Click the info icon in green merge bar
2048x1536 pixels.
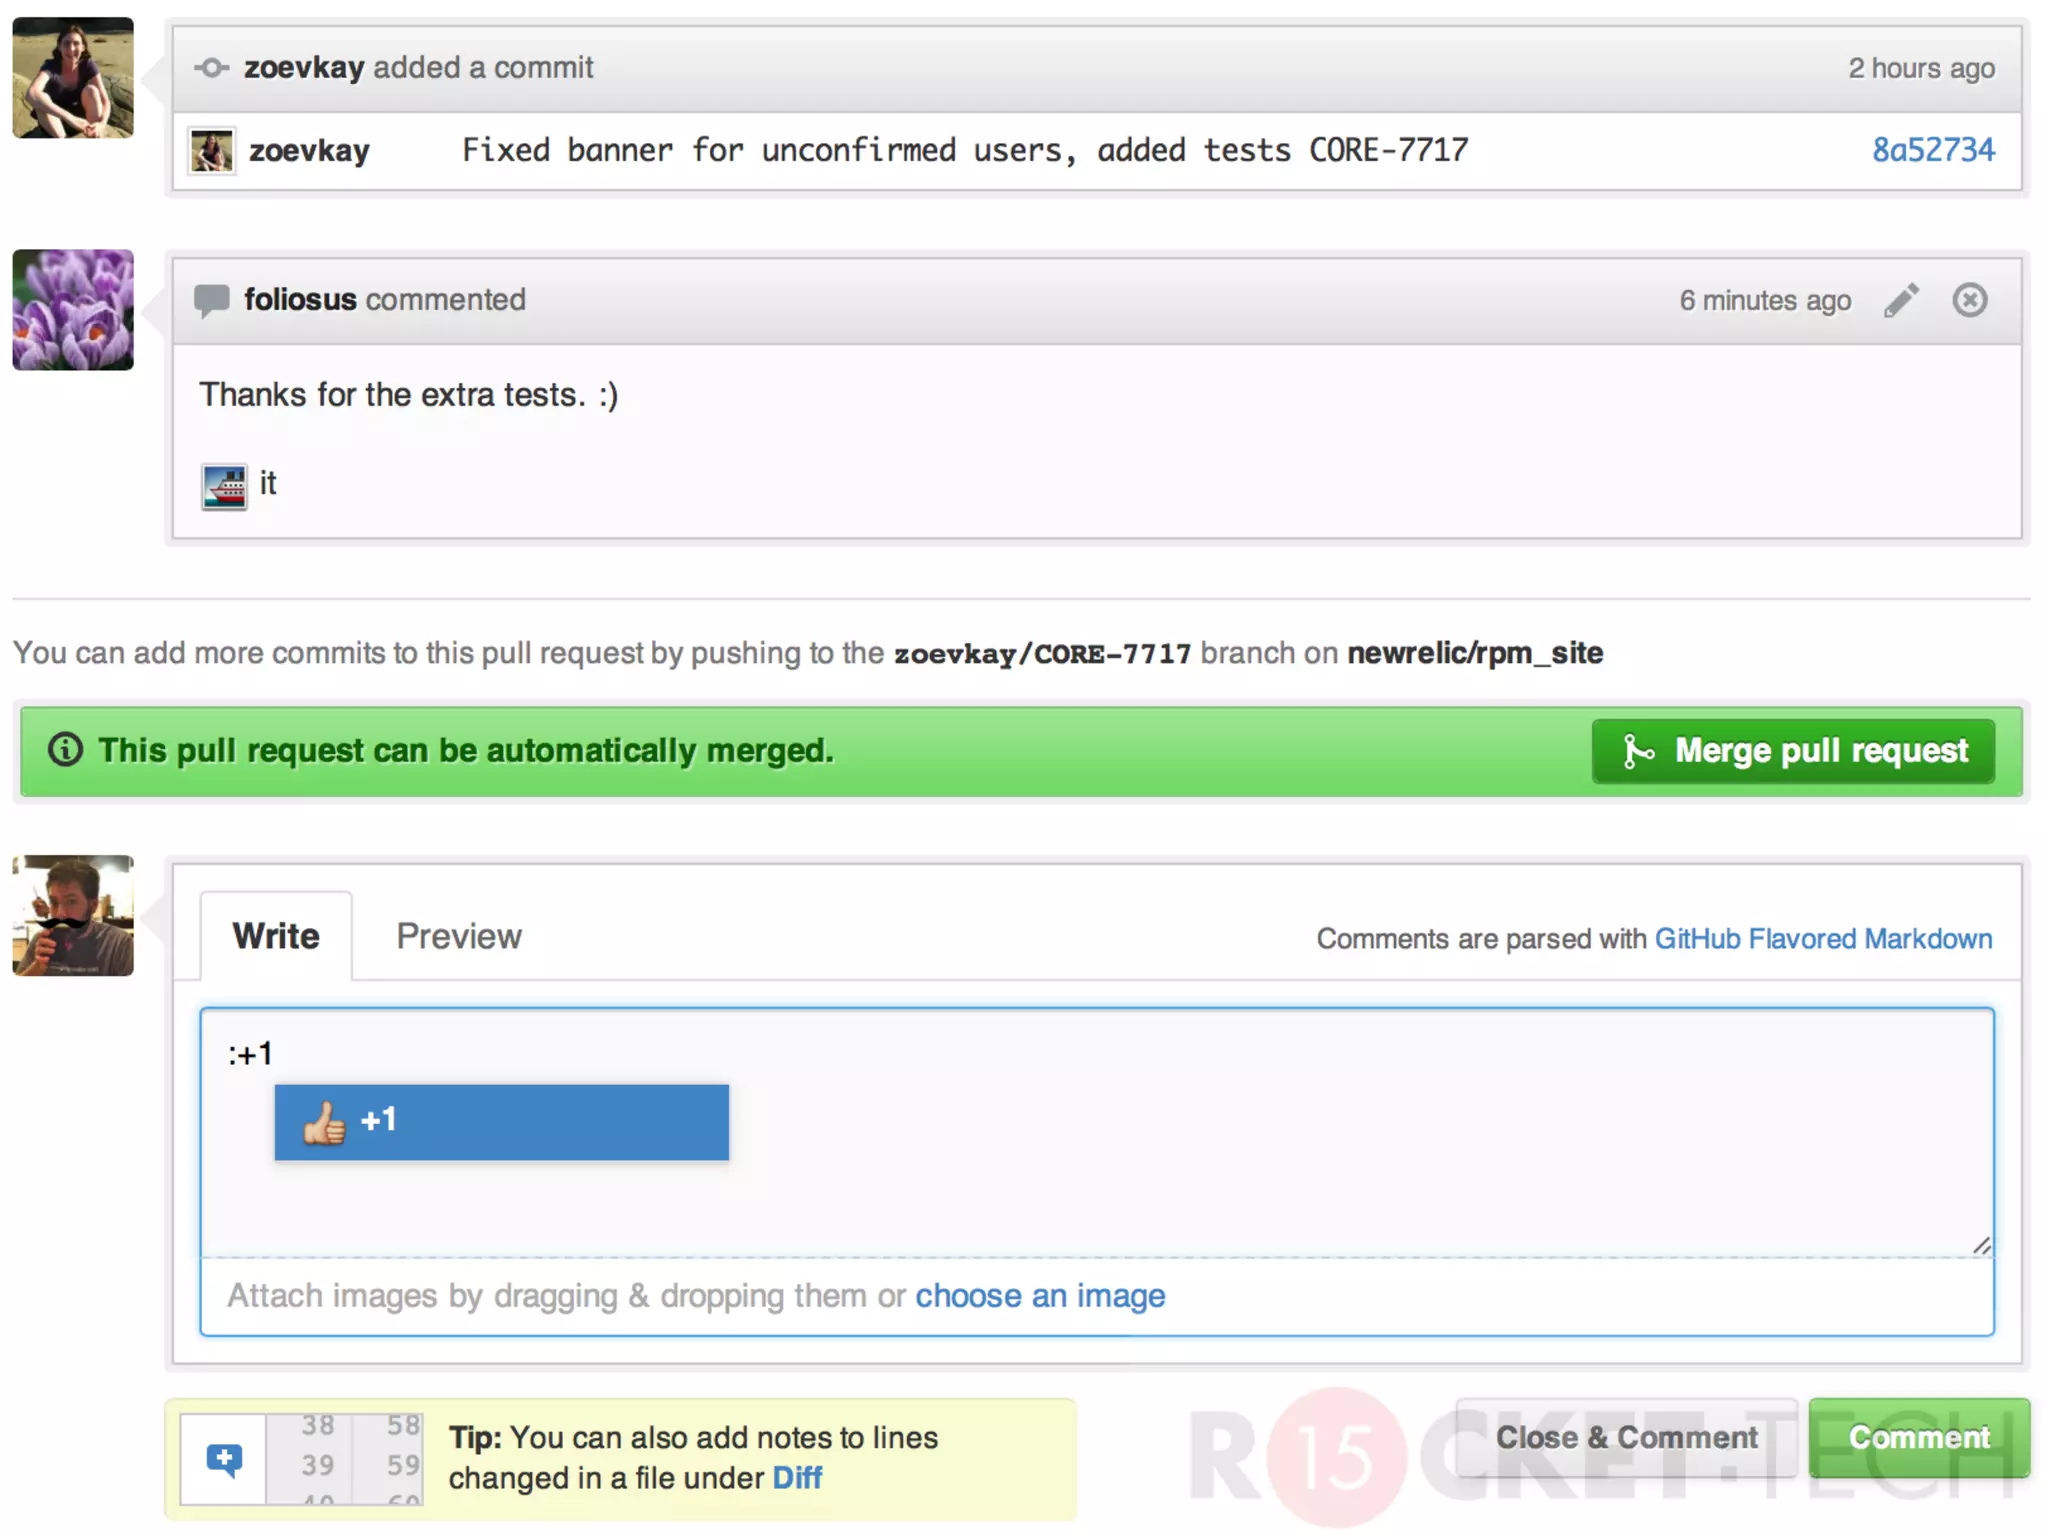tap(66, 750)
